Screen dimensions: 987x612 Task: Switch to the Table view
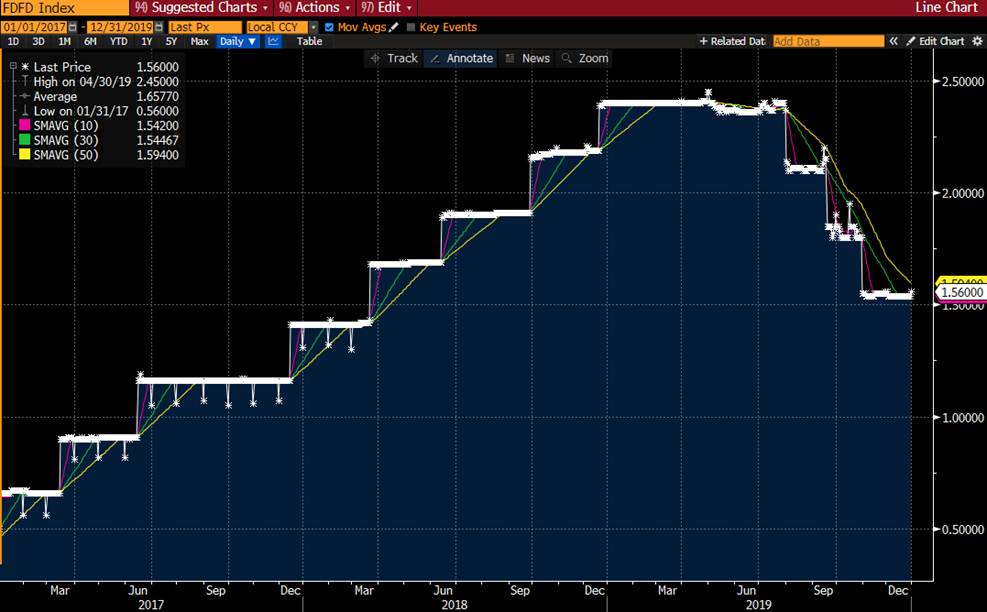[x=309, y=42]
